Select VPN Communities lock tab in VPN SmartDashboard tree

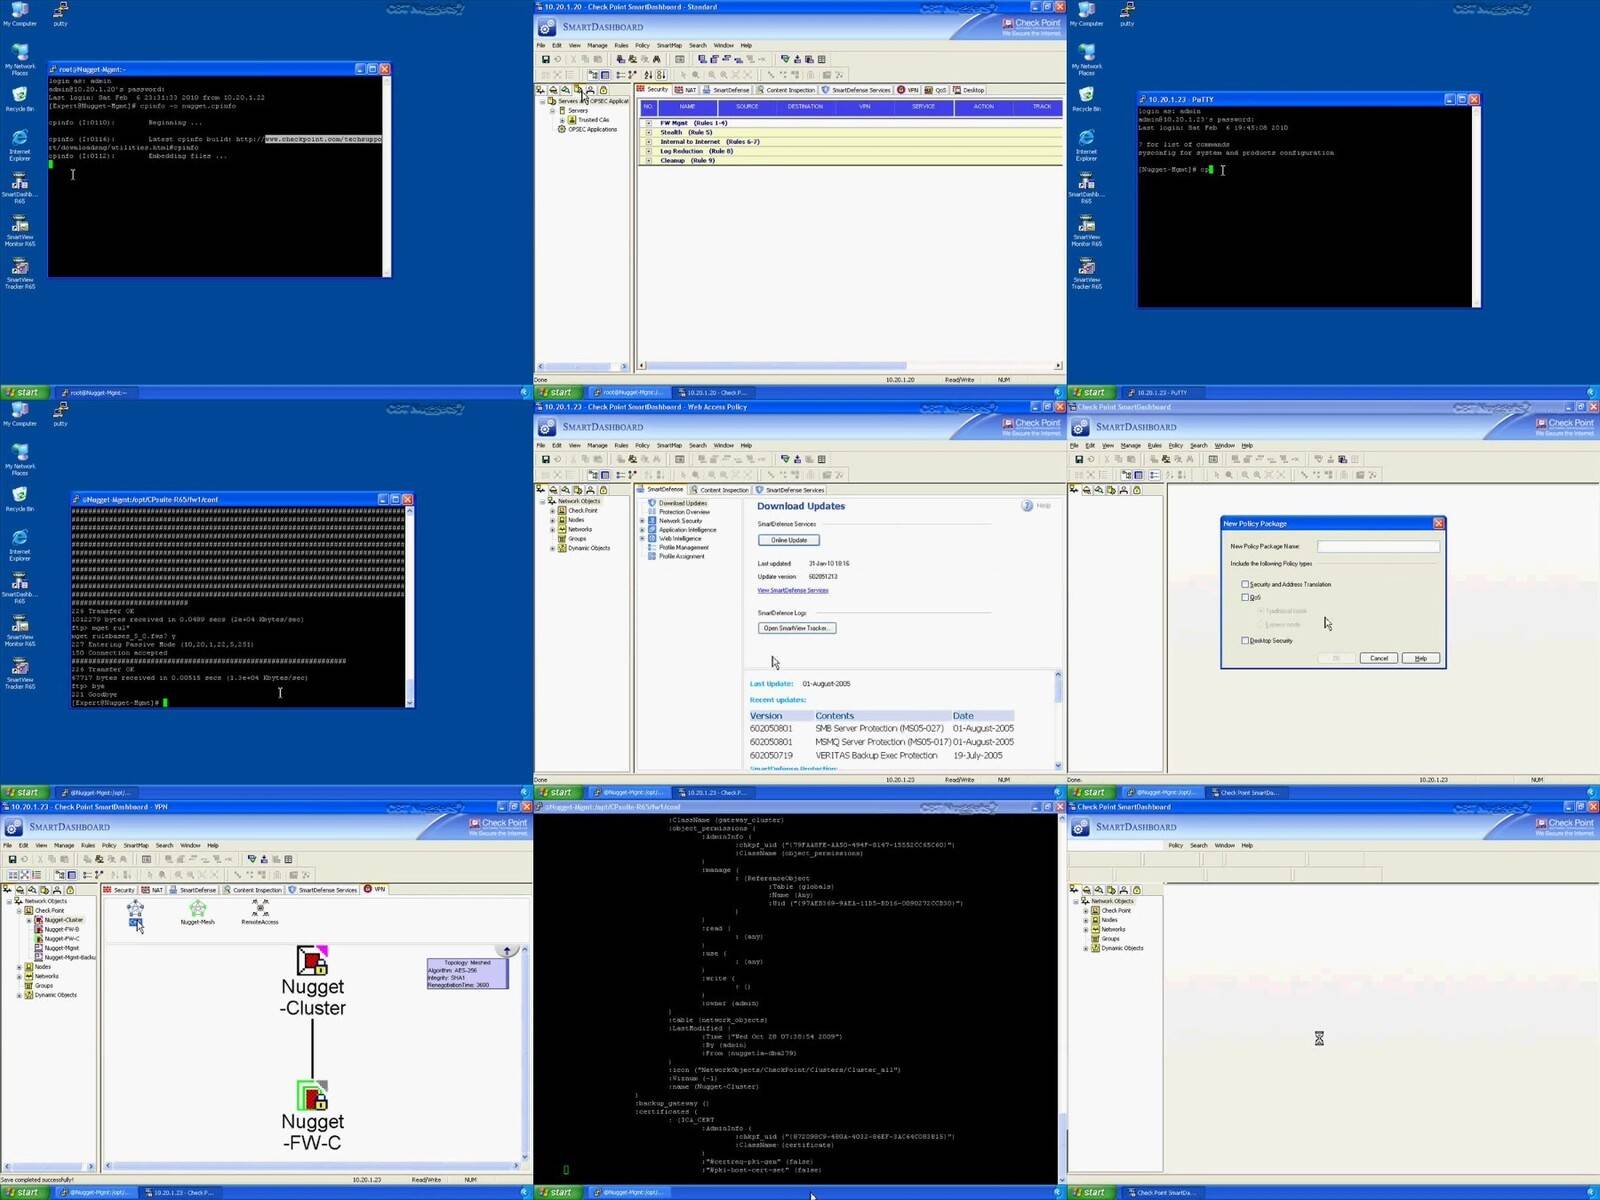[70, 890]
